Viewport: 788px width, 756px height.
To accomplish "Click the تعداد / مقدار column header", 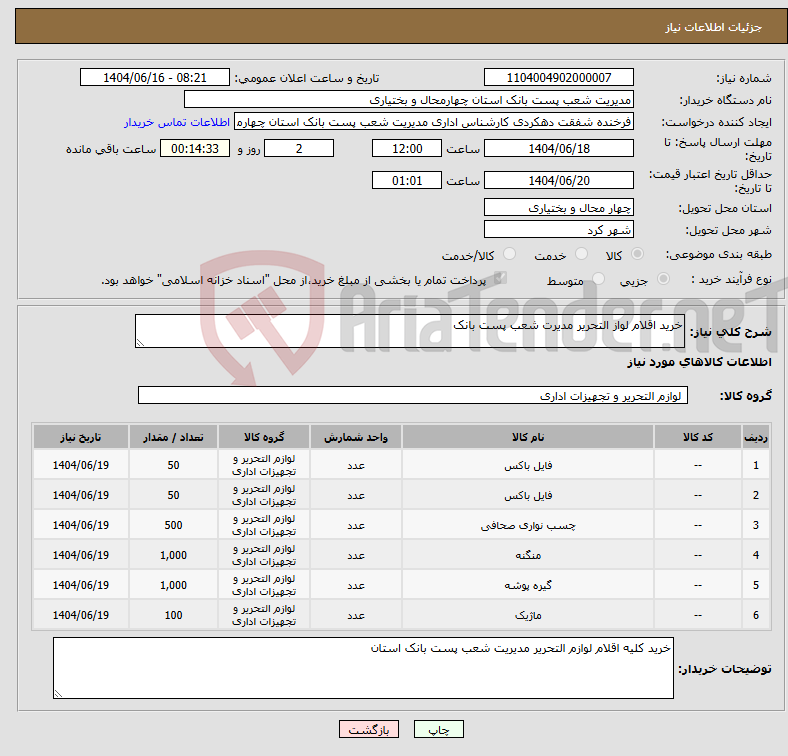I will click(173, 437).
